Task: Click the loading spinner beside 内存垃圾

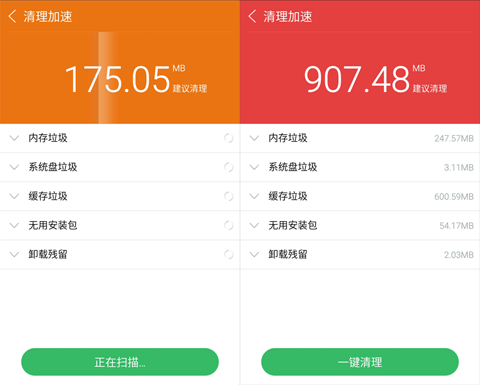Action: click(x=229, y=138)
